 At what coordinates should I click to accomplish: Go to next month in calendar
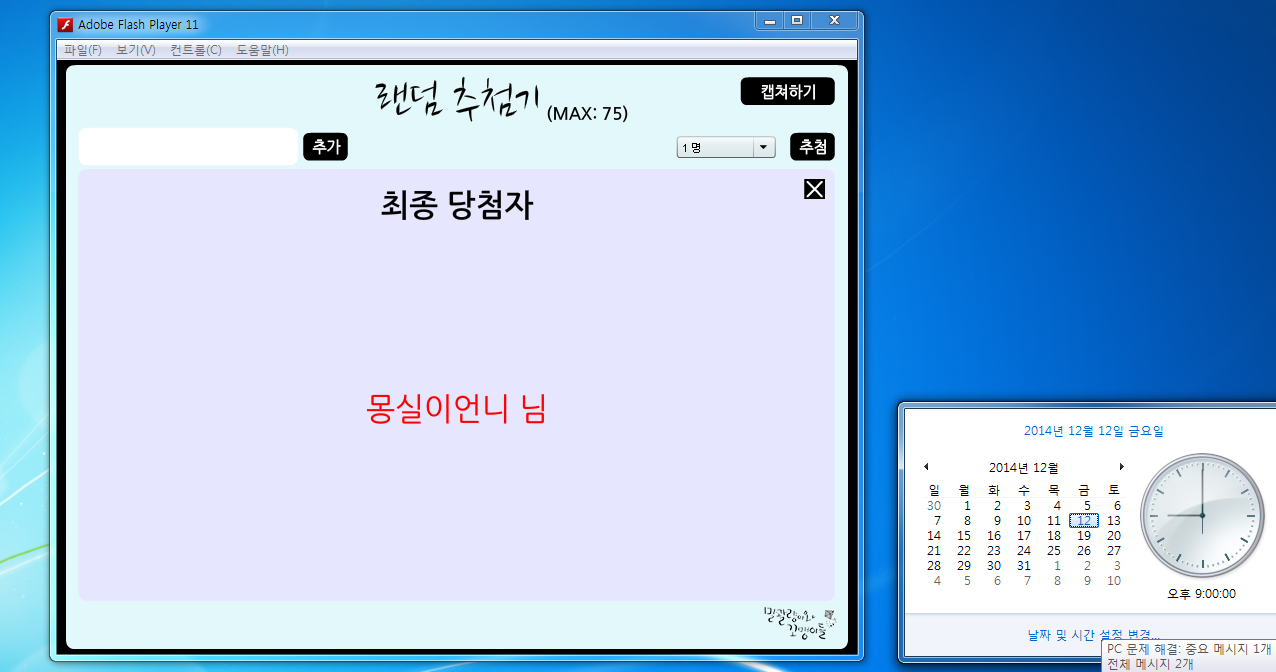click(x=1121, y=467)
